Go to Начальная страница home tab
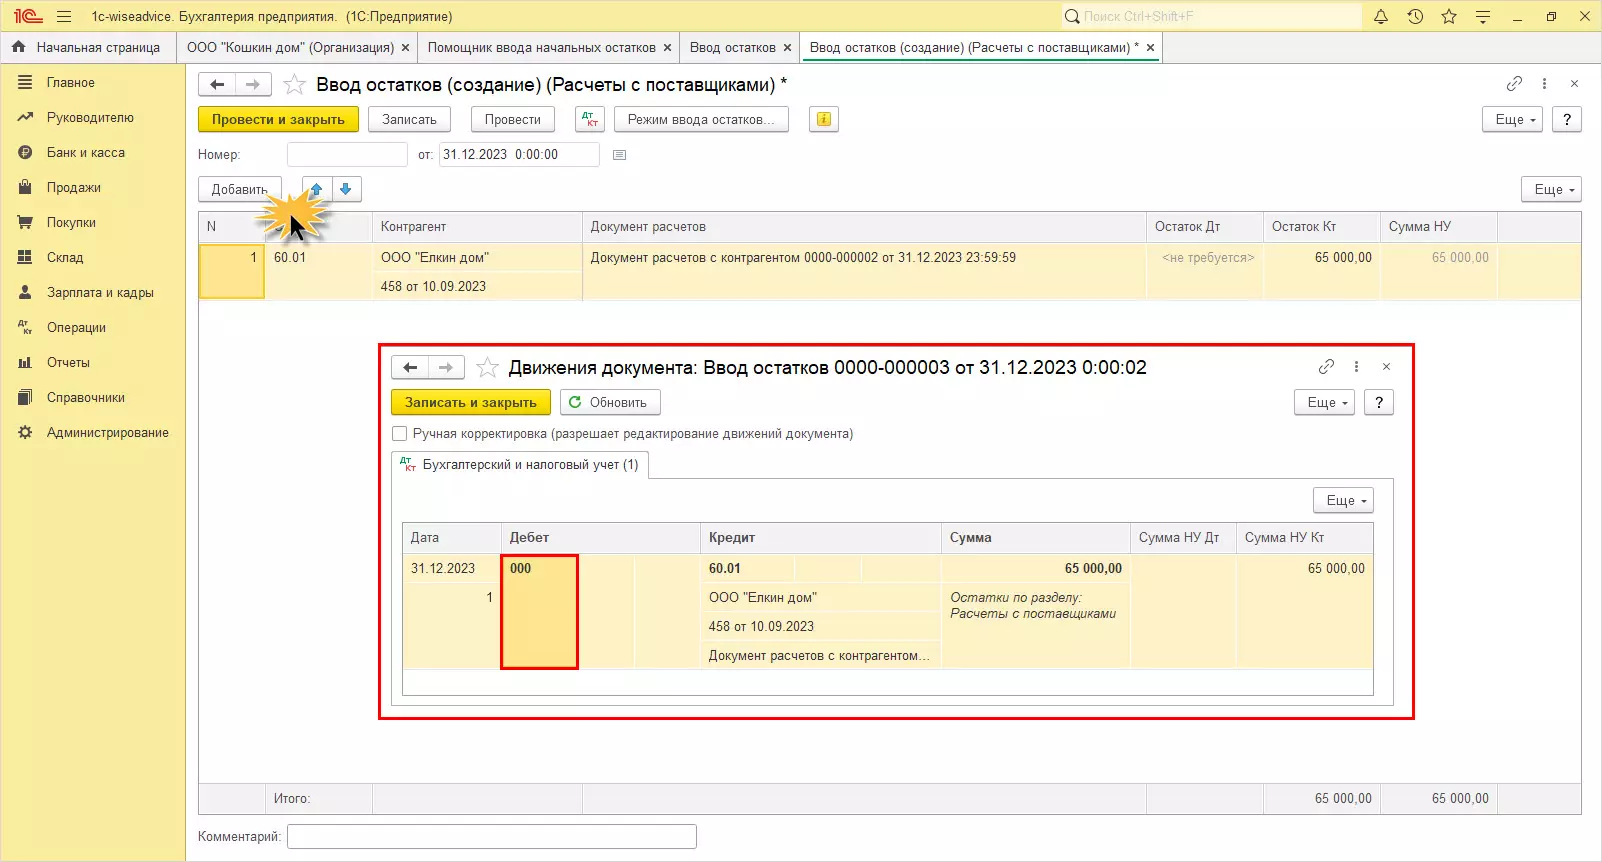1602x862 pixels. point(87,47)
